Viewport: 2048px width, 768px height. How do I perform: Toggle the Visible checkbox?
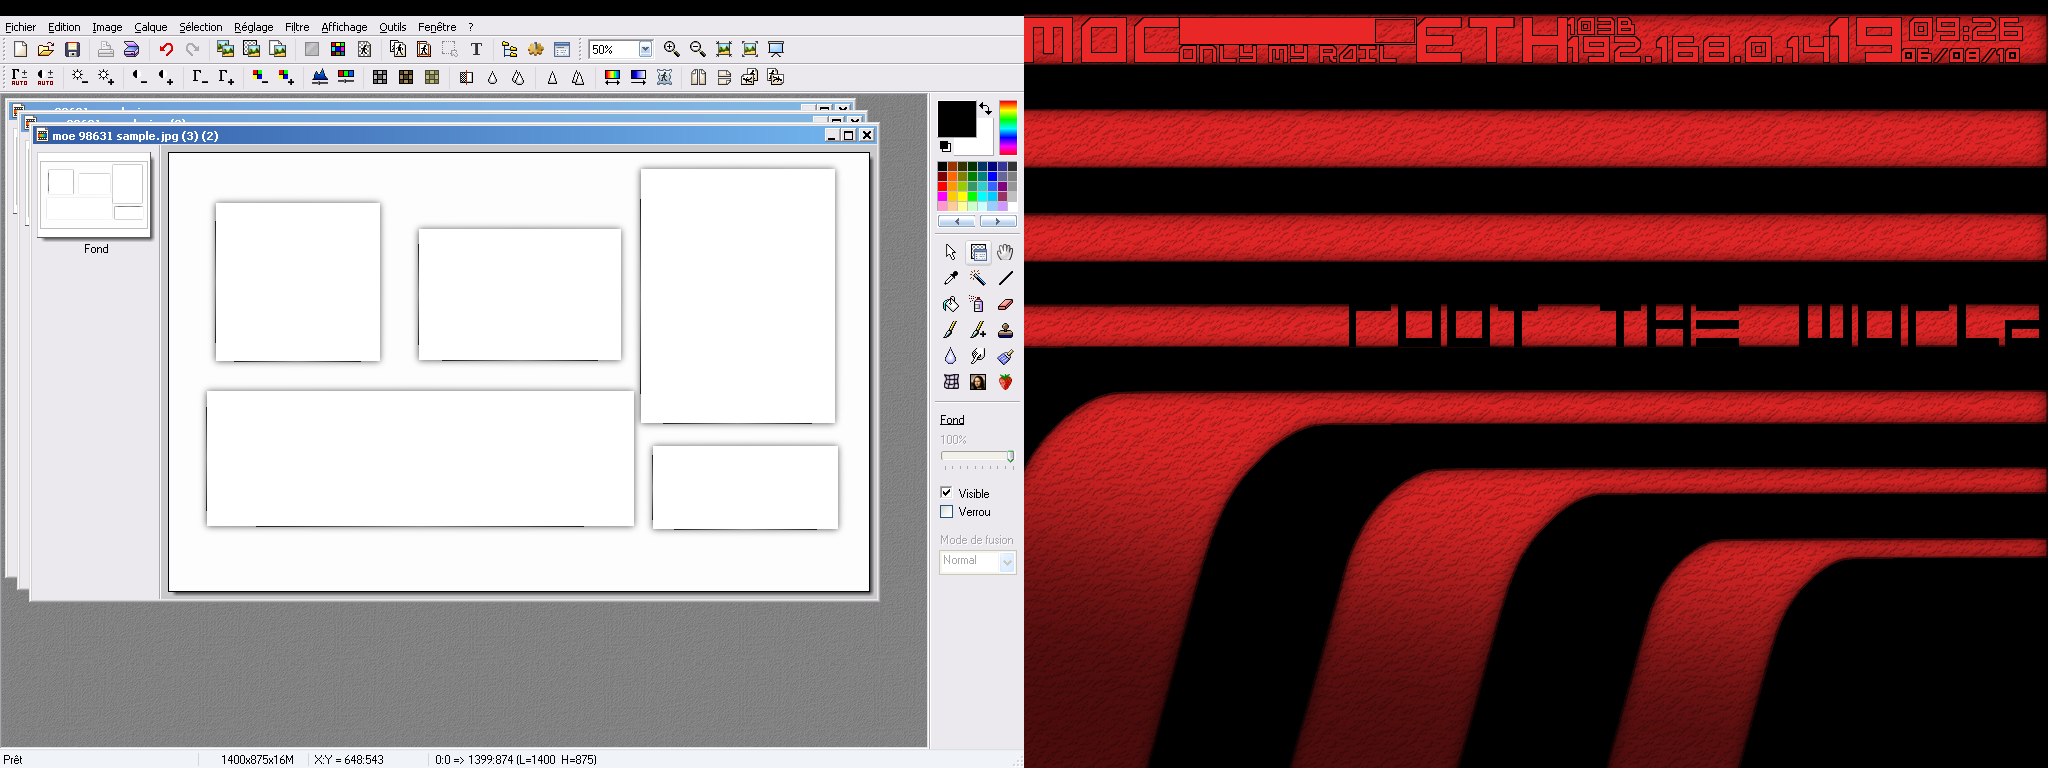(x=947, y=493)
